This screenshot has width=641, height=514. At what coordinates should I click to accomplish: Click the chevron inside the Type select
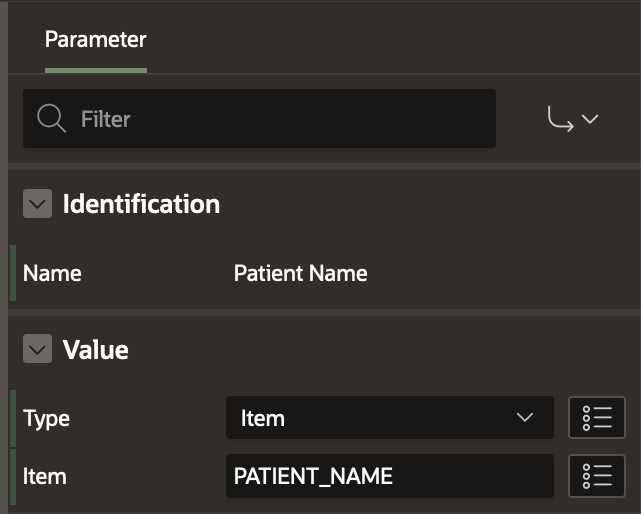pos(525,418)
